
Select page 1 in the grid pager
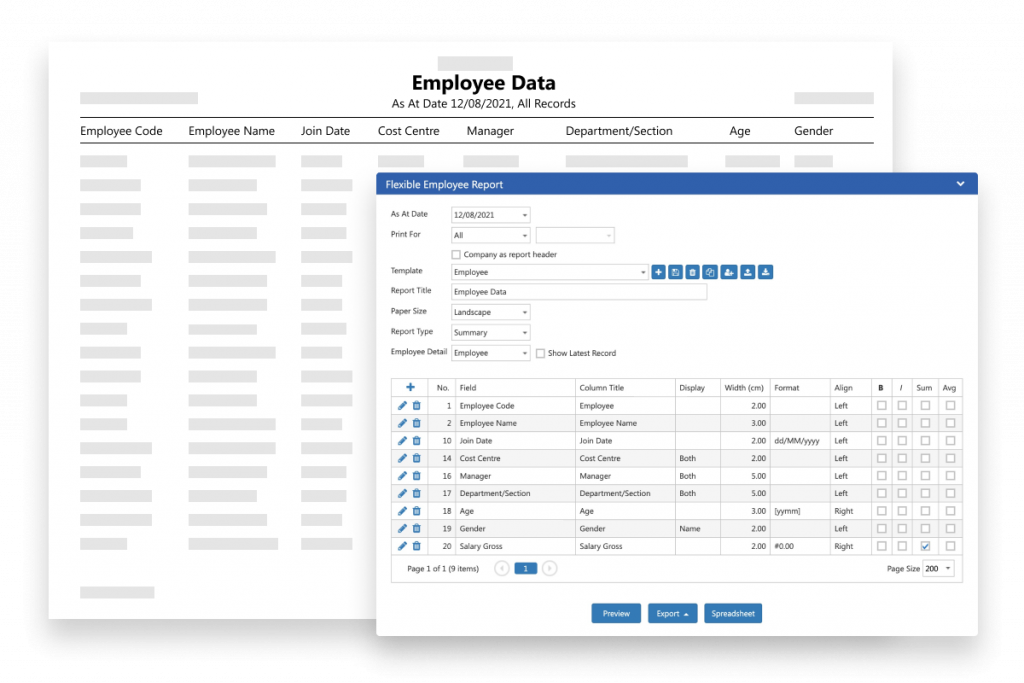click(x=526, y=569)
